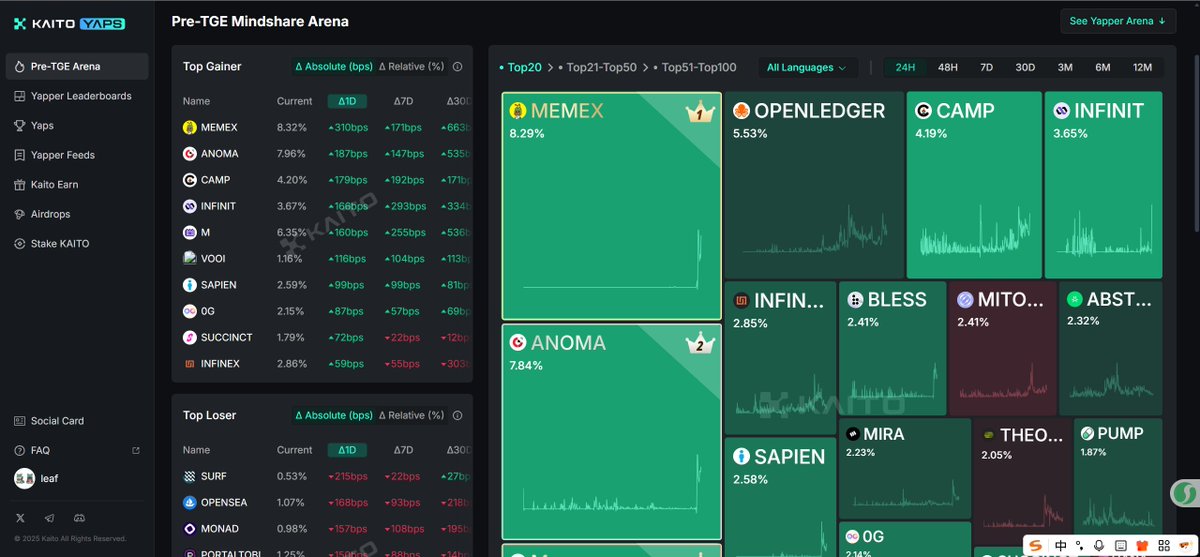
Task: Click MONAD icon in Top Loser
Action: pyautogui.click(x=190, y=528)
